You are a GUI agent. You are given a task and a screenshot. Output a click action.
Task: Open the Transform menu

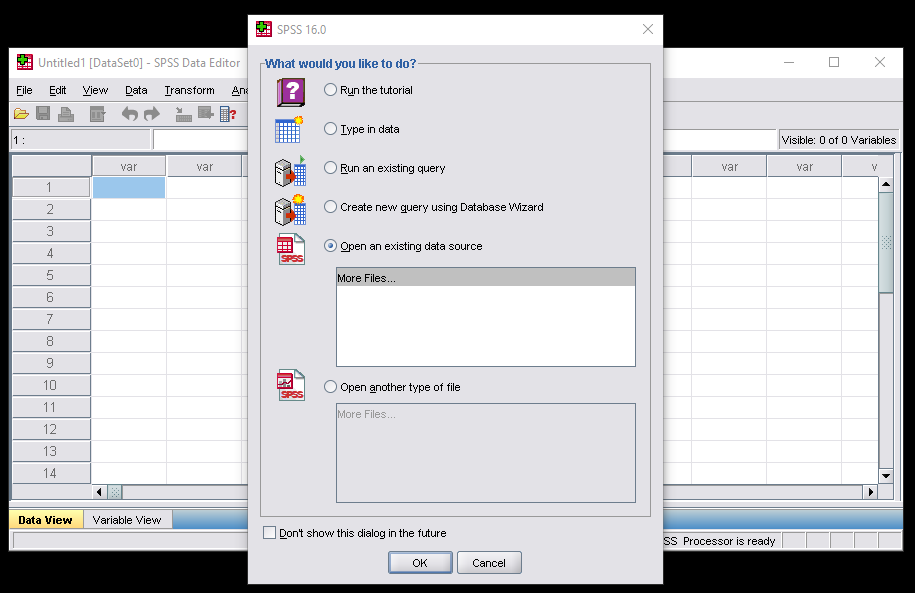[x=189, y=90]
